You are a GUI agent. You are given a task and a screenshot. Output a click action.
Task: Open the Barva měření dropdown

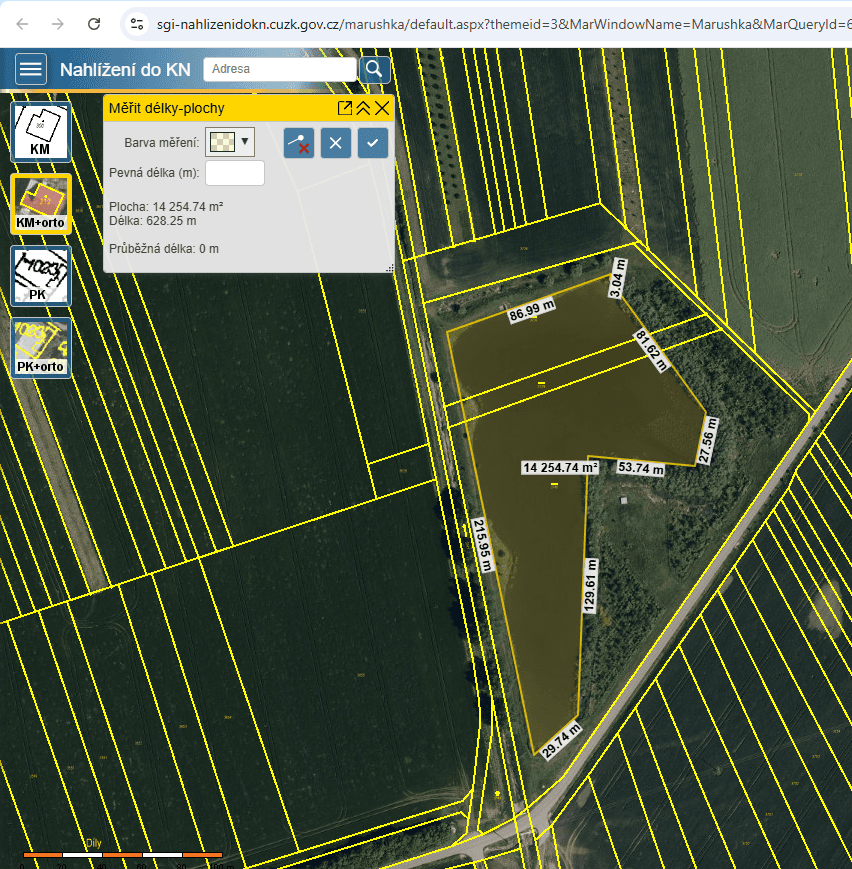(244, 143)
